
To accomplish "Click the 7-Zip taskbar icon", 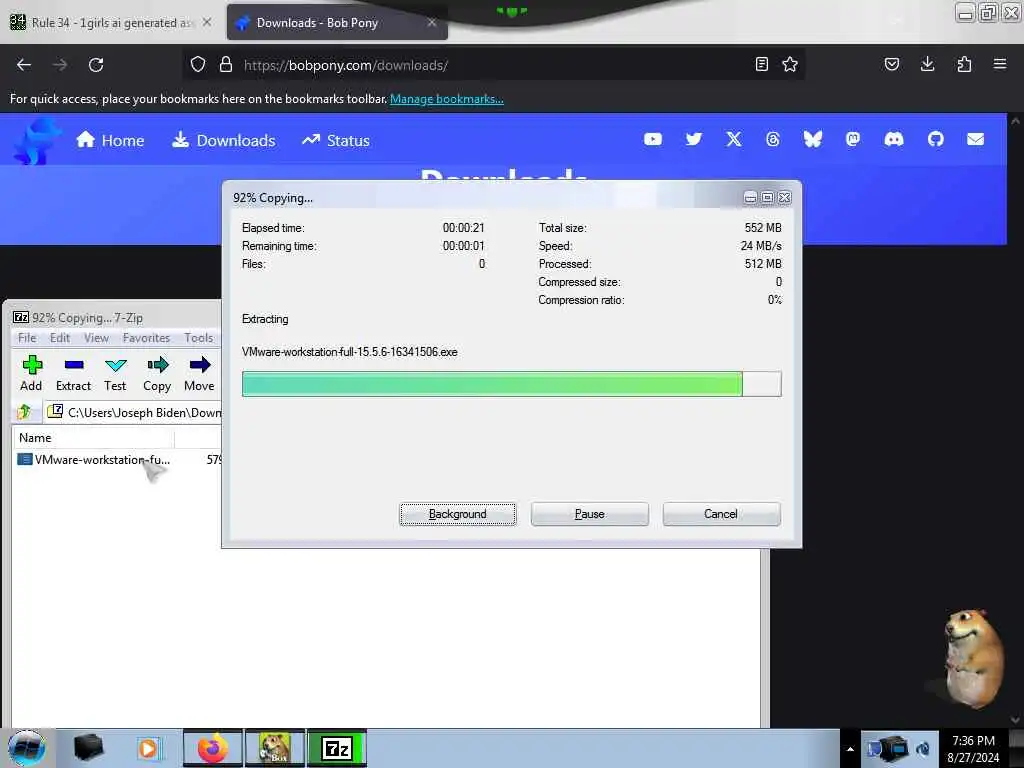I will (337, 748).
